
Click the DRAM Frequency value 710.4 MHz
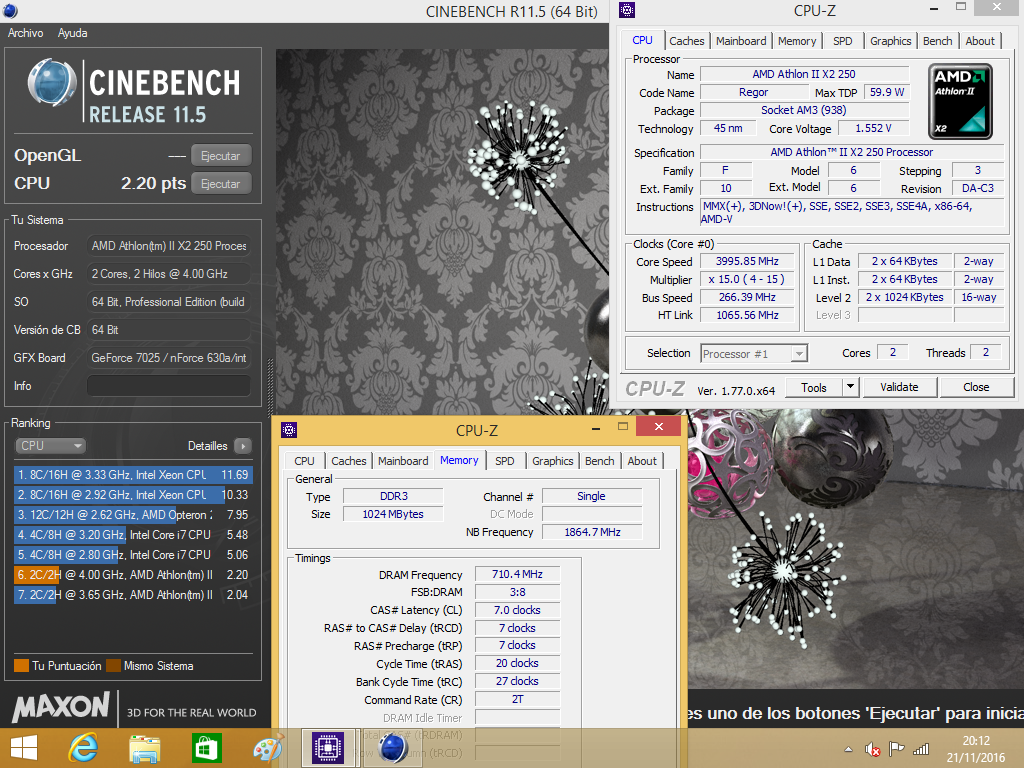[x=517, y=574]
